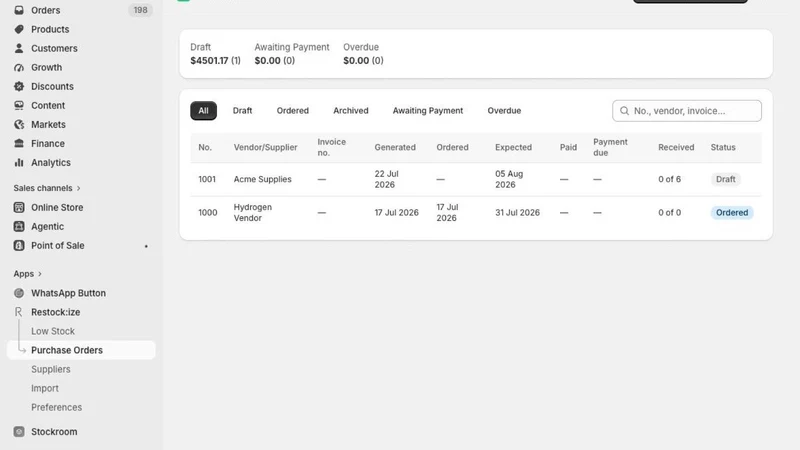The height and width of the screenshot is (450, 800).
Task: Switch to the Draft filter tab
Action: [242, 111]
